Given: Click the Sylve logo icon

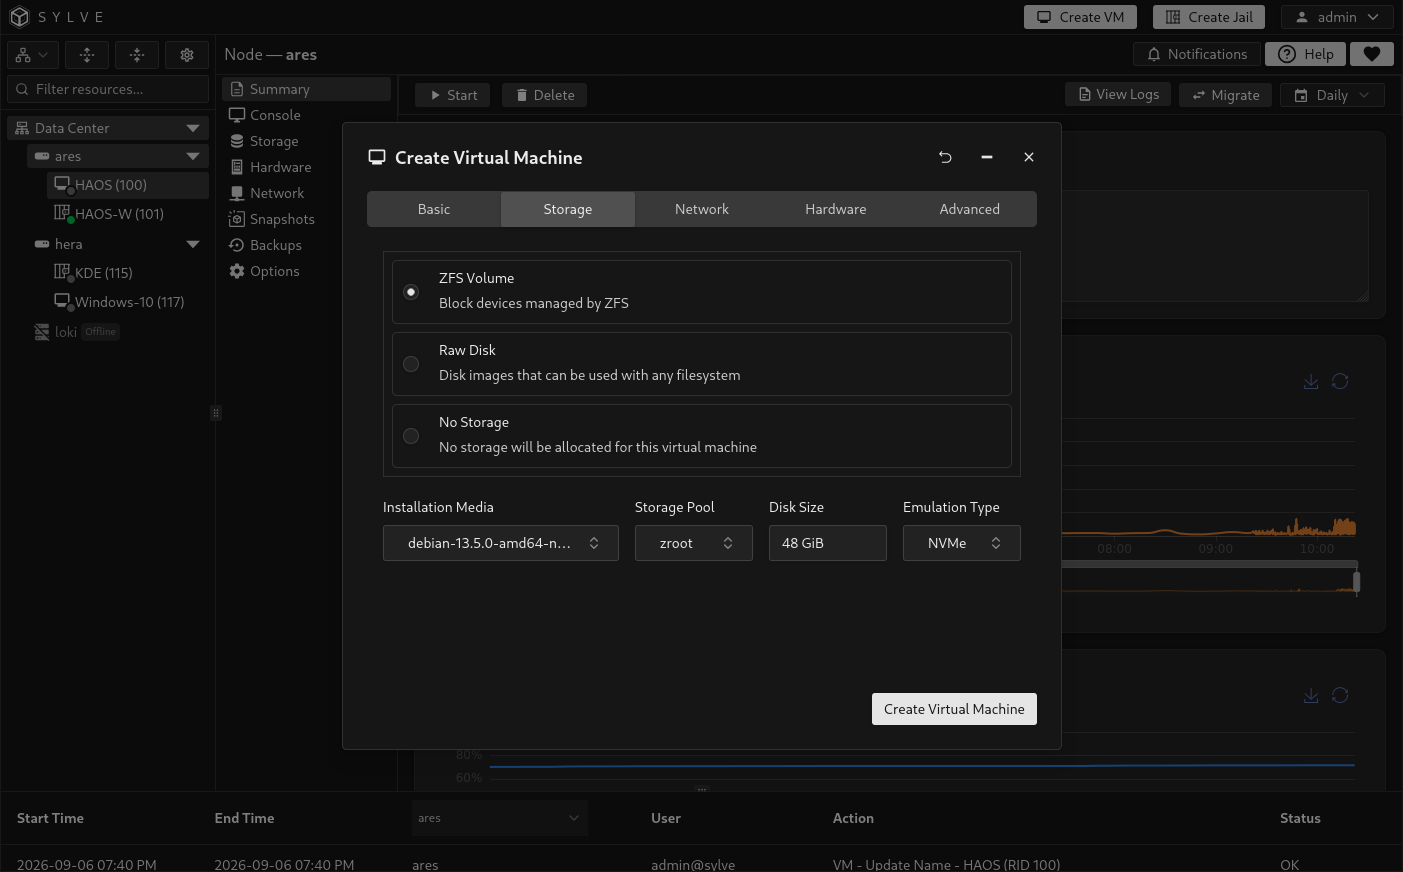Looking at the screenshot, I should pos(19,17).
